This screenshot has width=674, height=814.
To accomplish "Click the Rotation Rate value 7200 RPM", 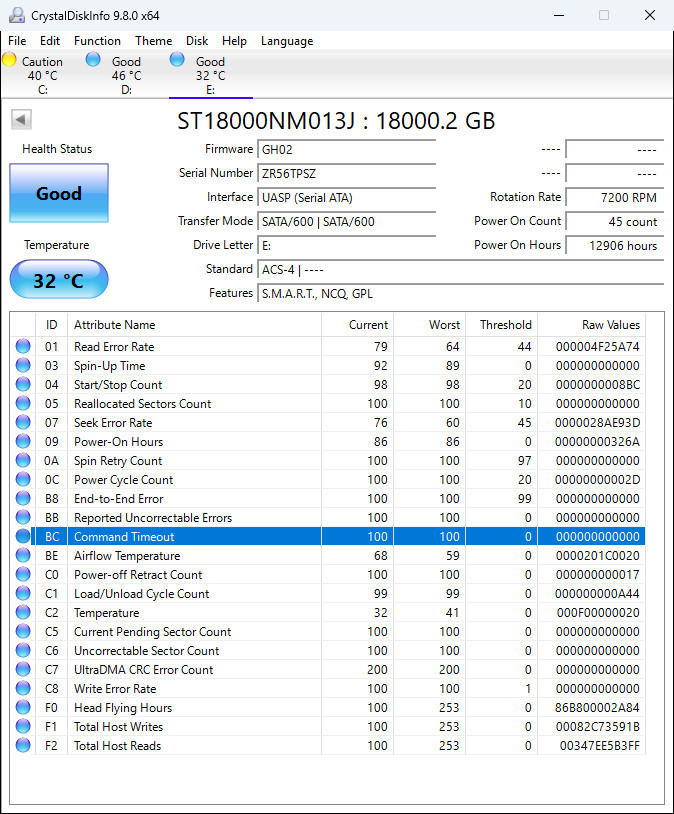I will point(614,198).
